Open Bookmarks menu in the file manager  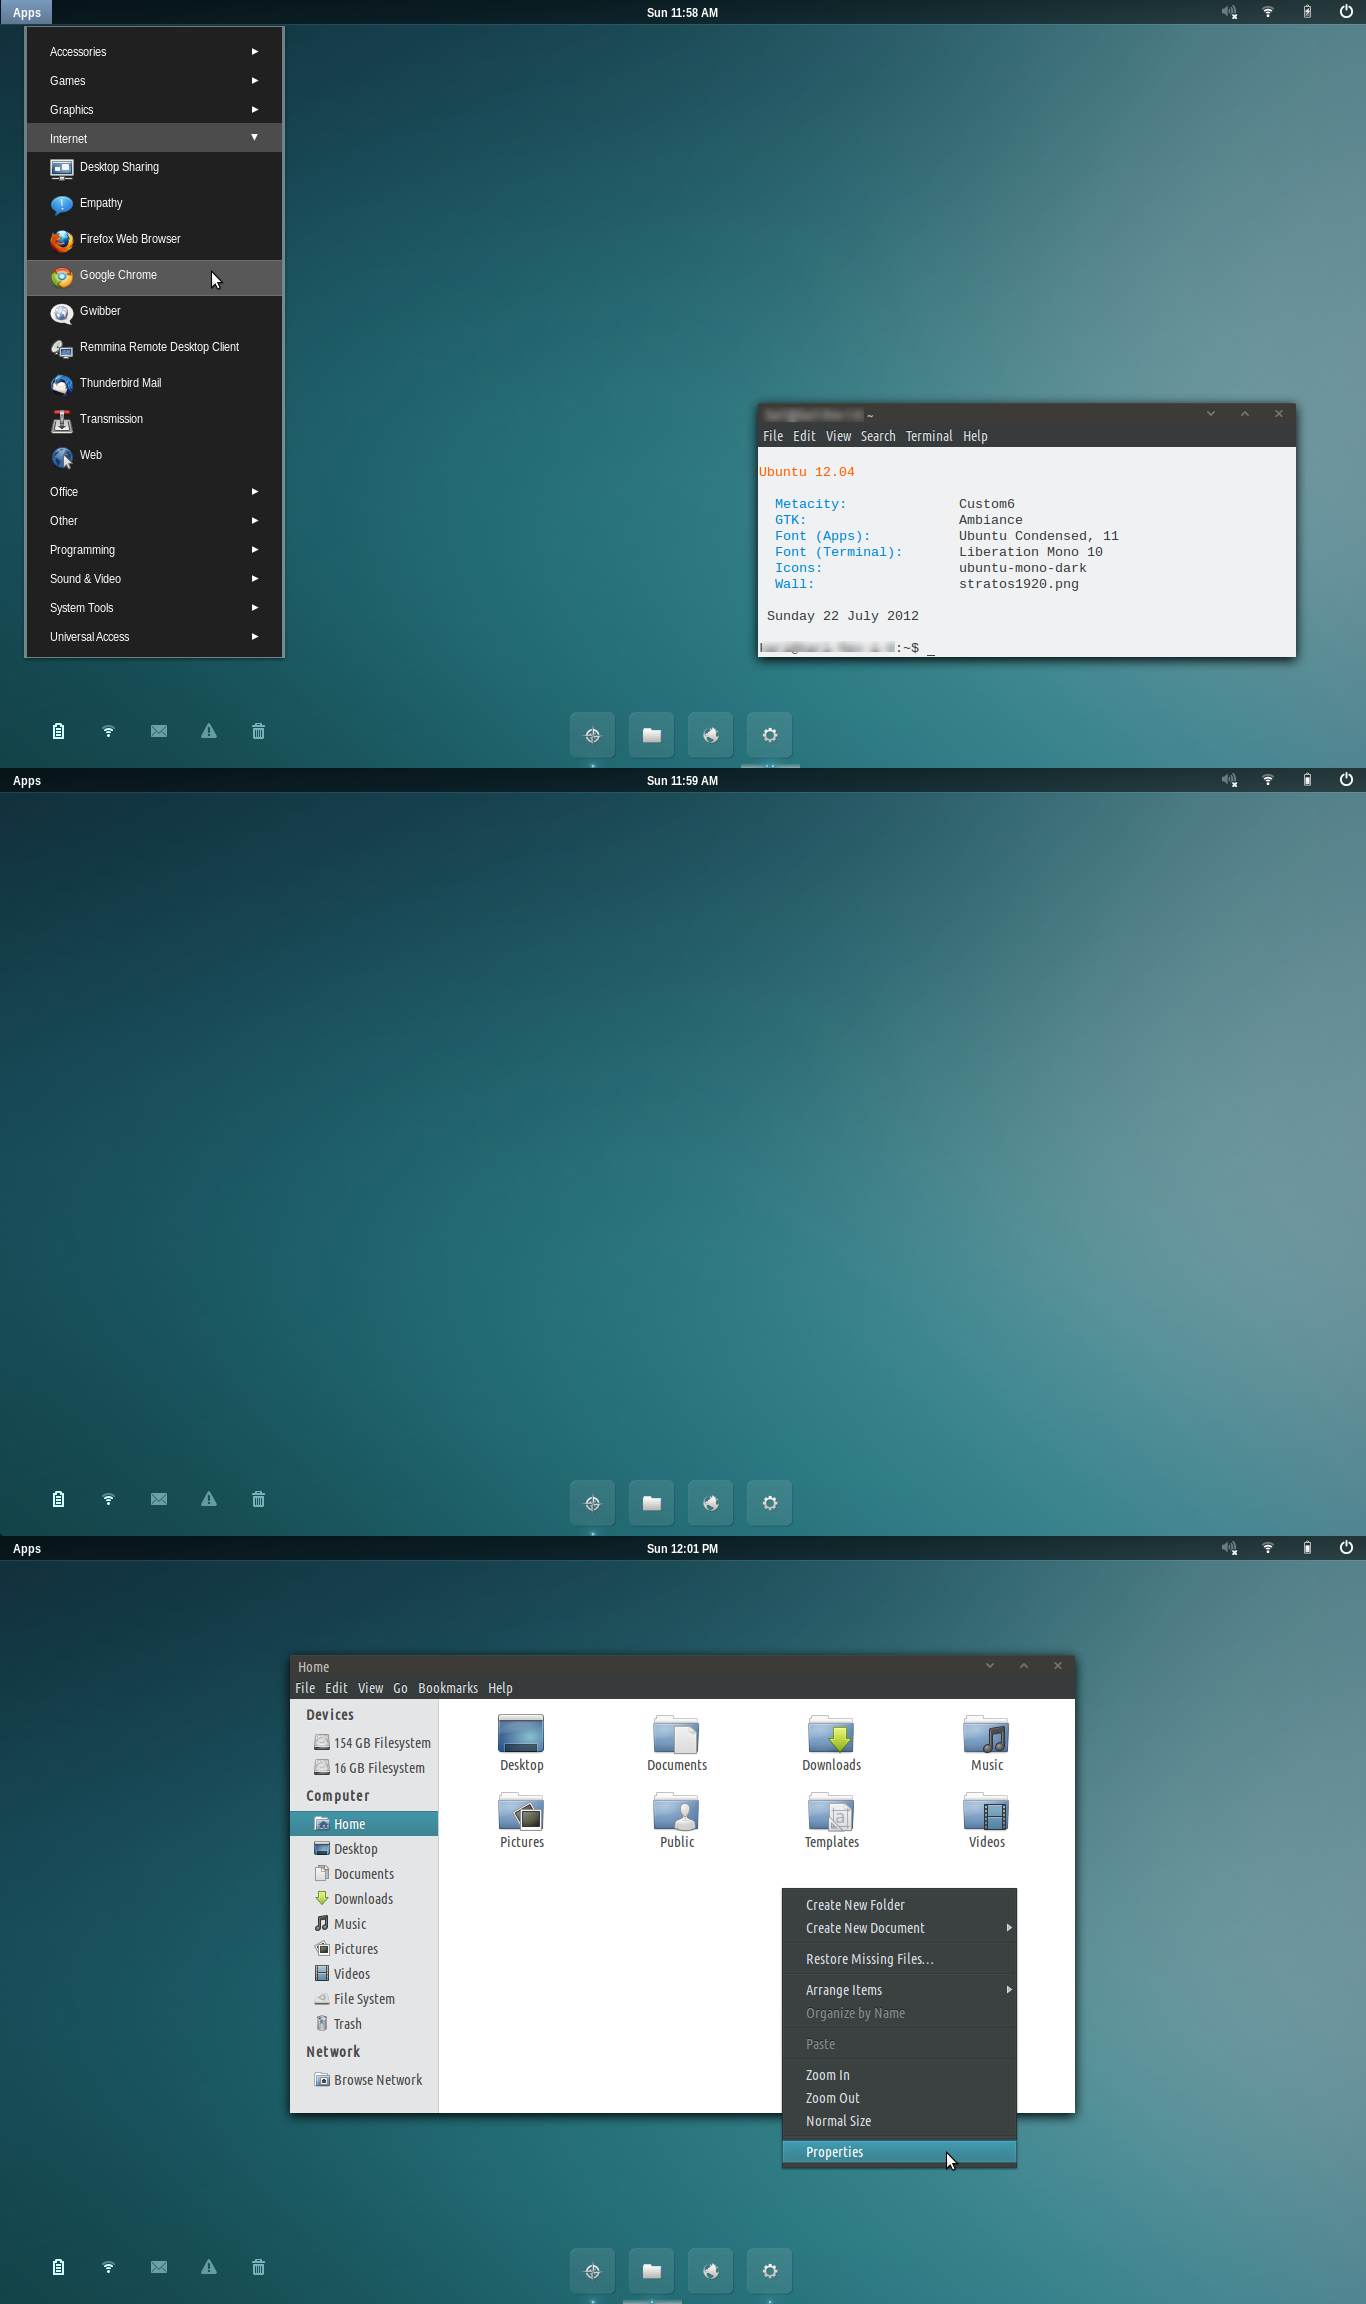(447, 1688)
